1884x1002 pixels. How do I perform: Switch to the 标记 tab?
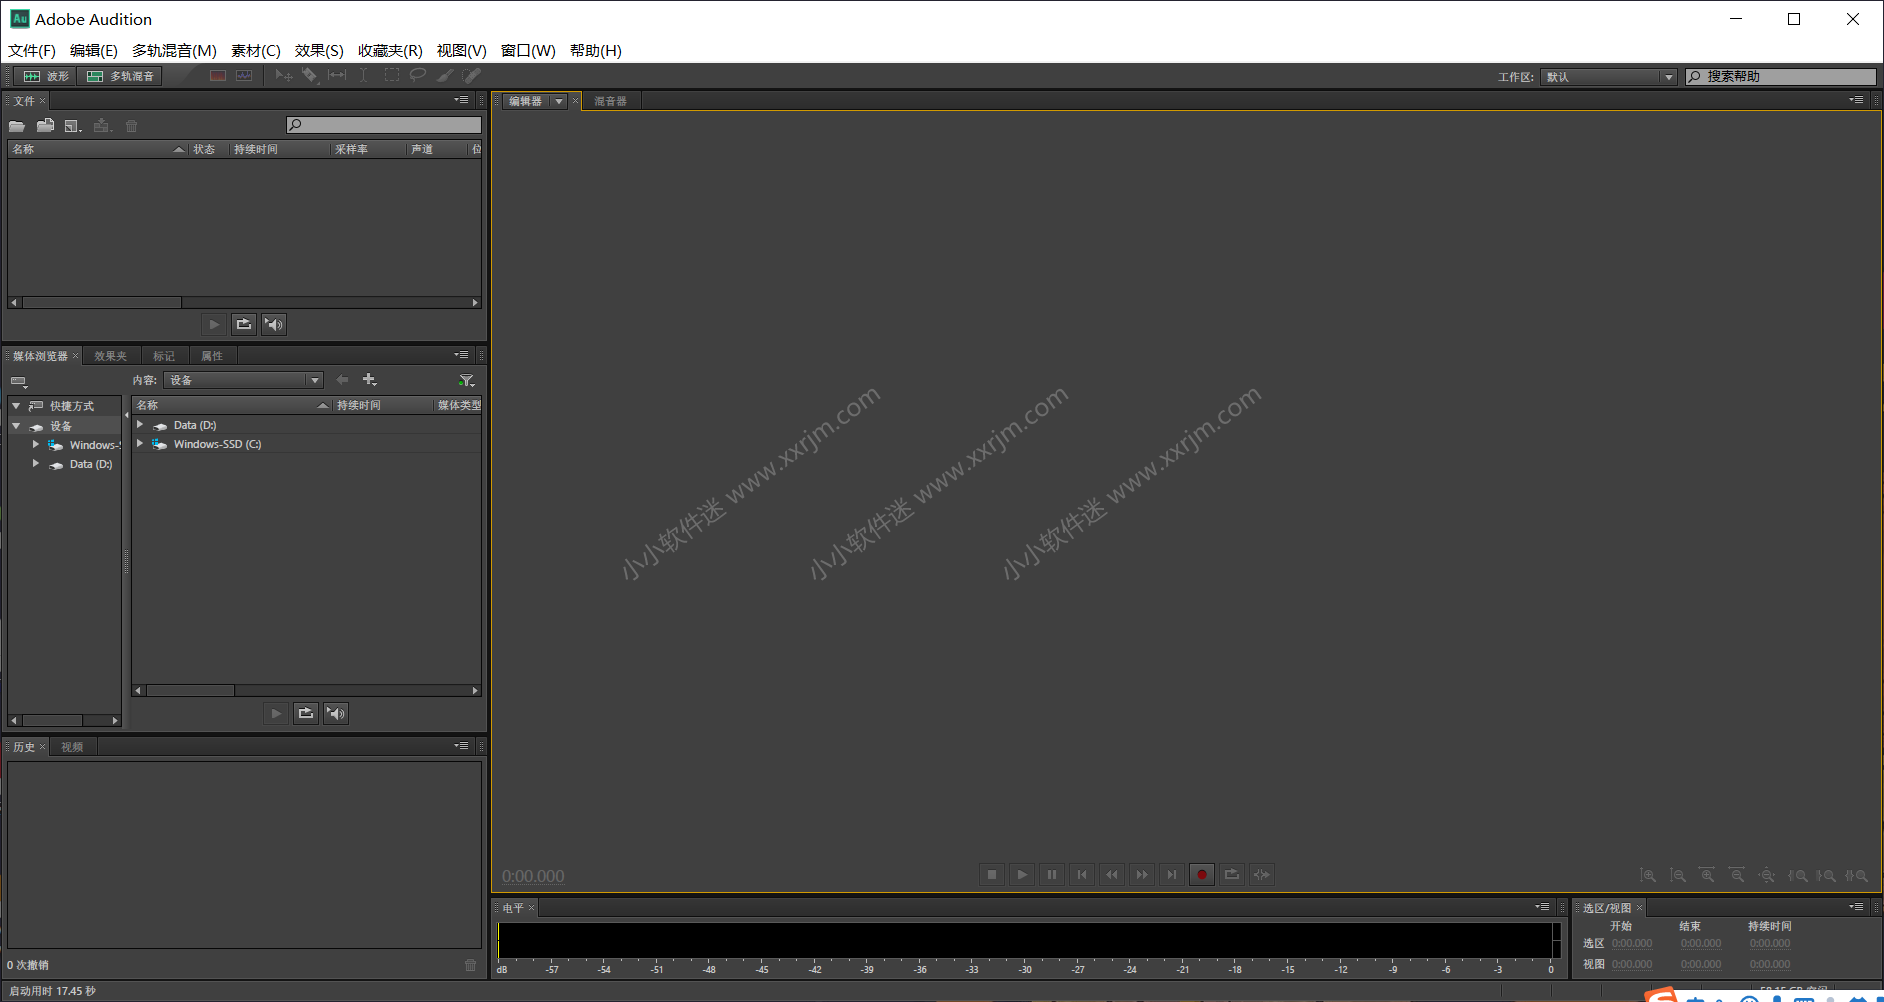coord(164,356)
